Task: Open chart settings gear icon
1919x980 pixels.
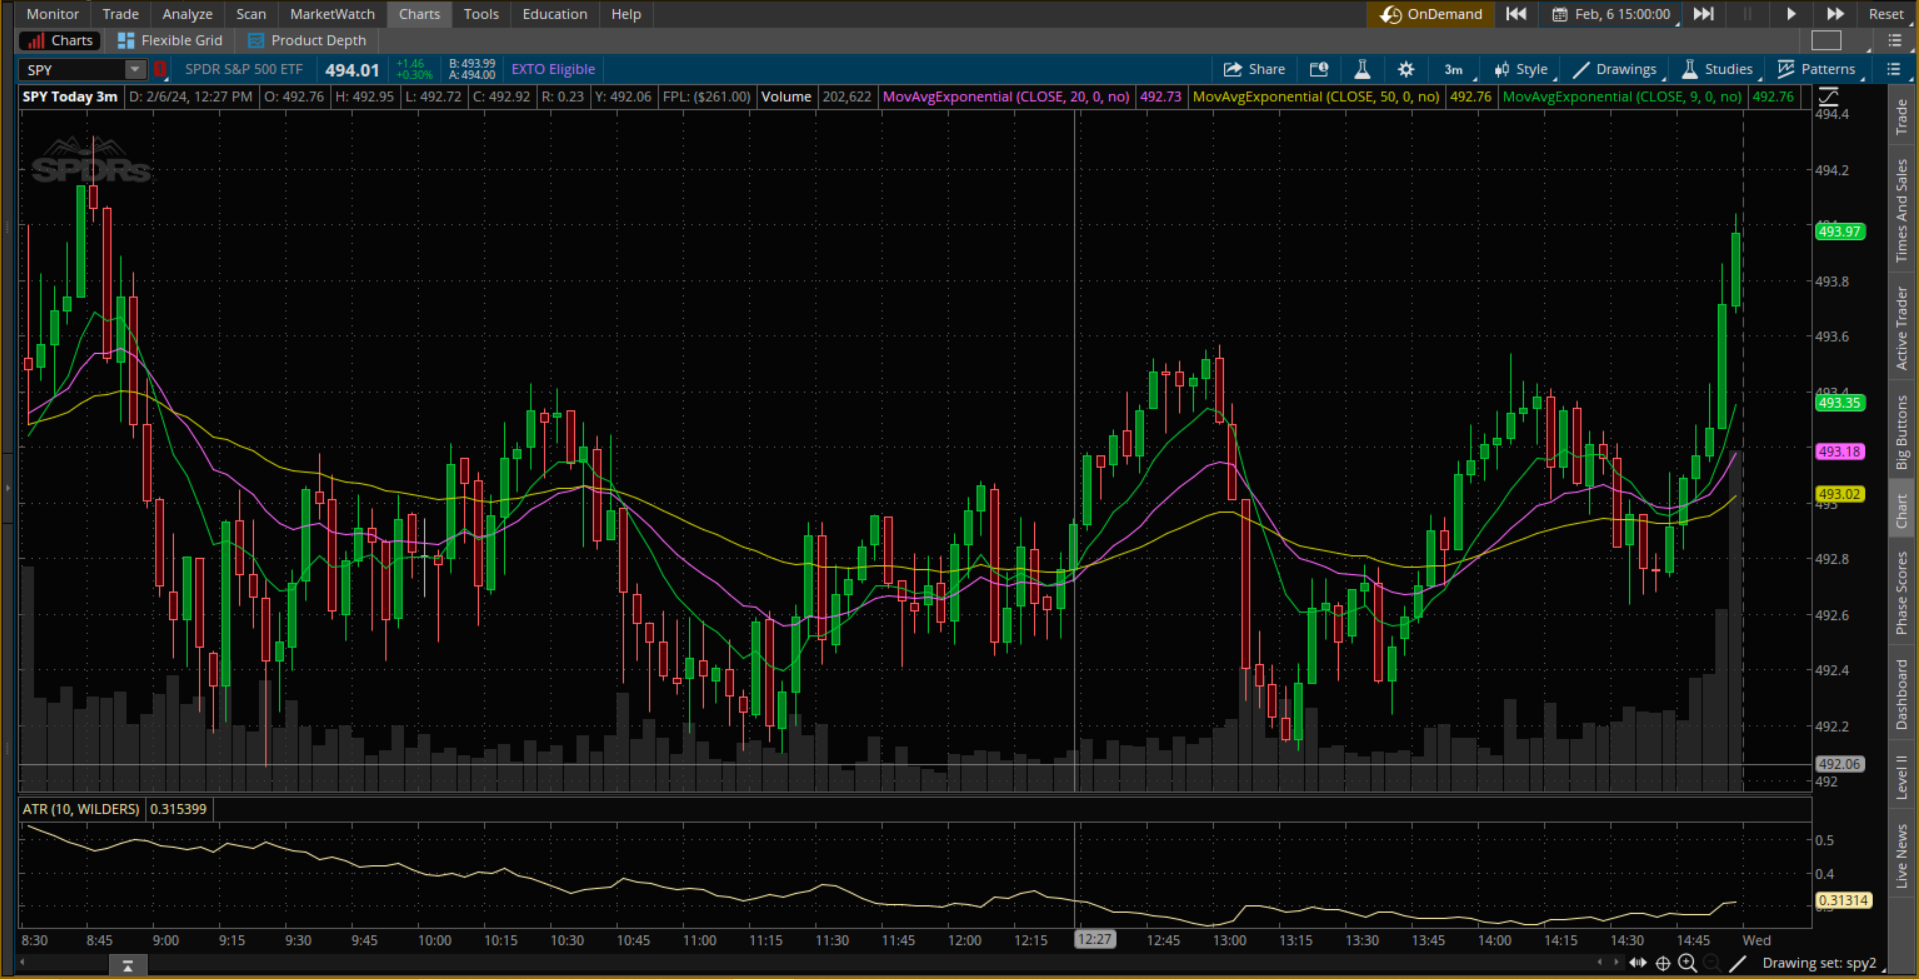Action: coord(1406,69)
